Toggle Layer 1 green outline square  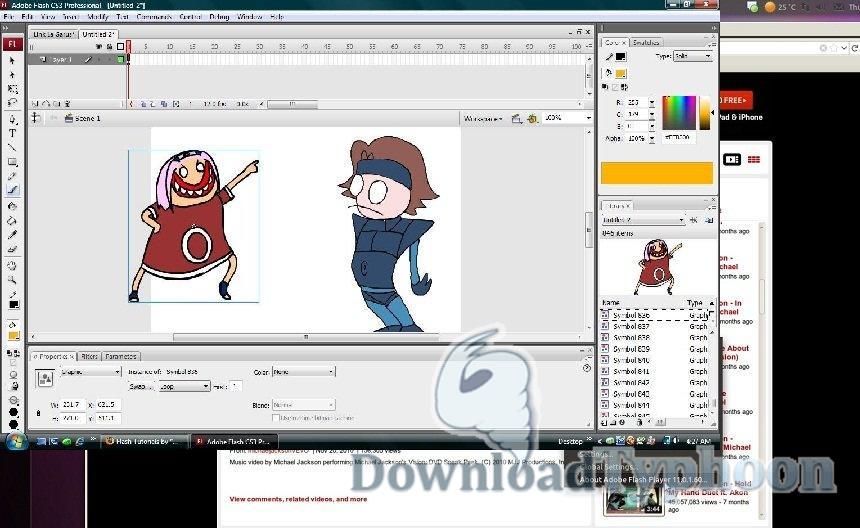pos(121,59)
